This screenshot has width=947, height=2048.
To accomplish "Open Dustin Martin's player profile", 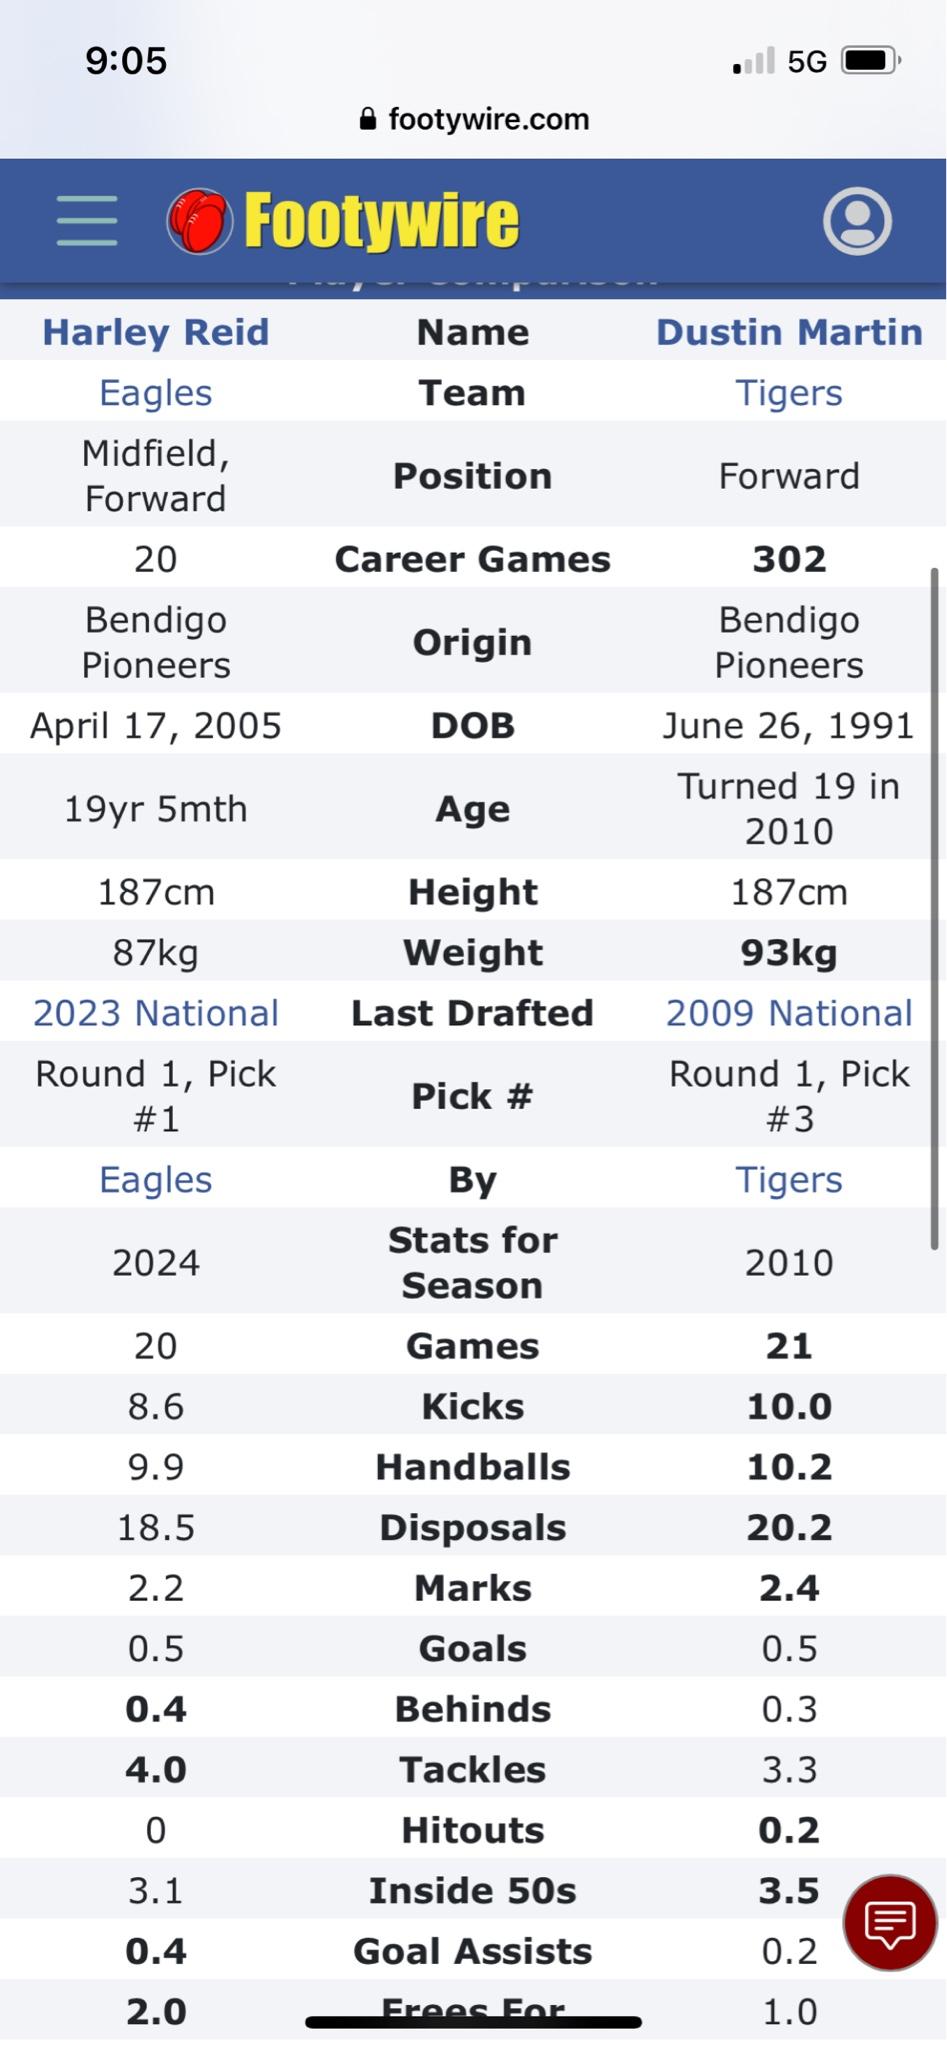I will pos(789,332).
